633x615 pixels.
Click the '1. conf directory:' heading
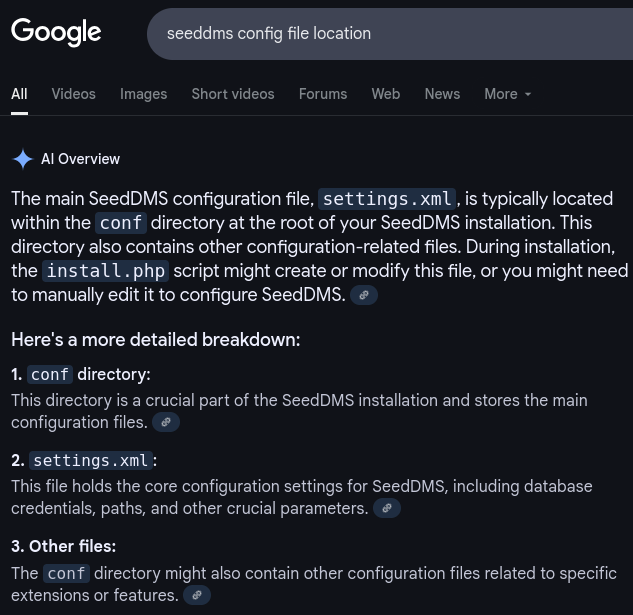[80, 374]
